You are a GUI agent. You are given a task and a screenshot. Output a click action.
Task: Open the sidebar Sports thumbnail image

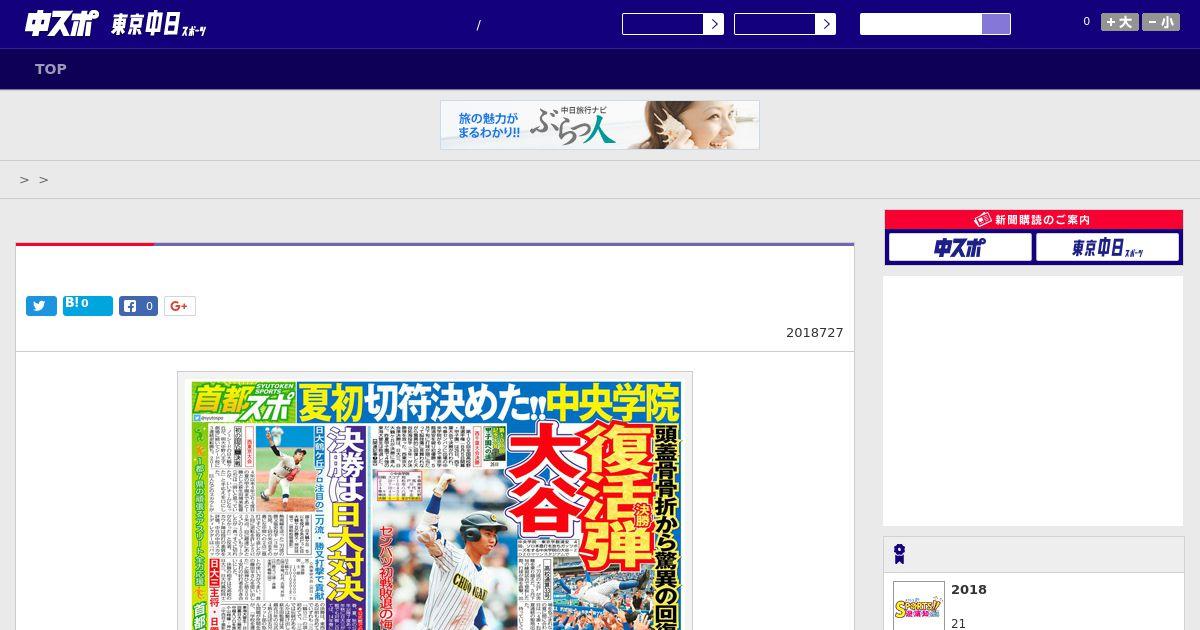(x=919, y=606)
